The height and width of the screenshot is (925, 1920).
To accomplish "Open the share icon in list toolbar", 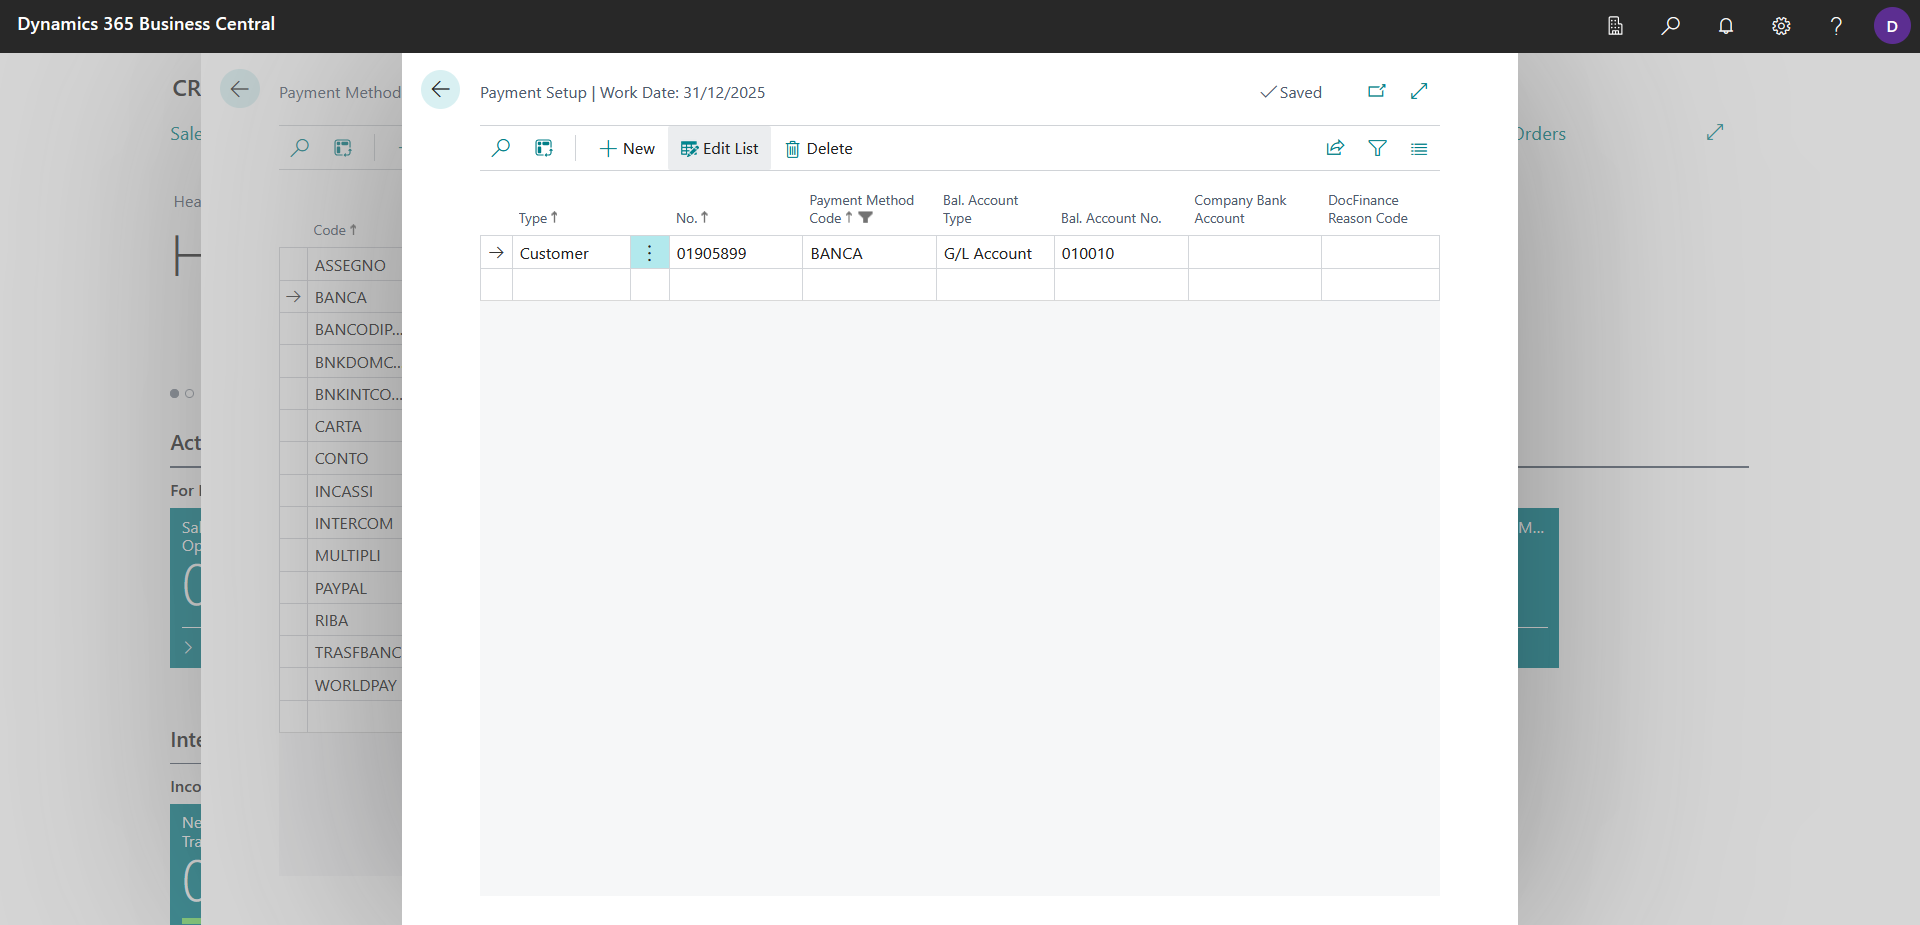I will point(1335,148).
